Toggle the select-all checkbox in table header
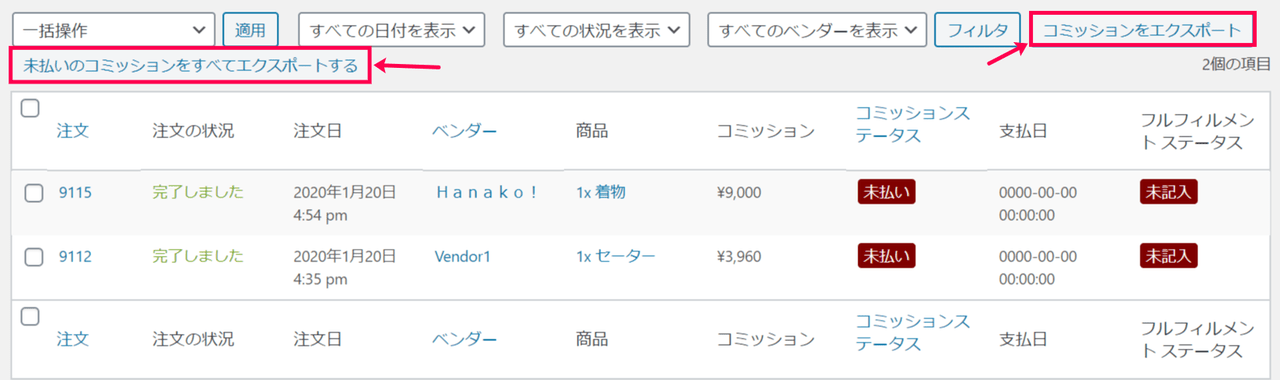This screenshot has width=1280, height=380. coord(30,108)
